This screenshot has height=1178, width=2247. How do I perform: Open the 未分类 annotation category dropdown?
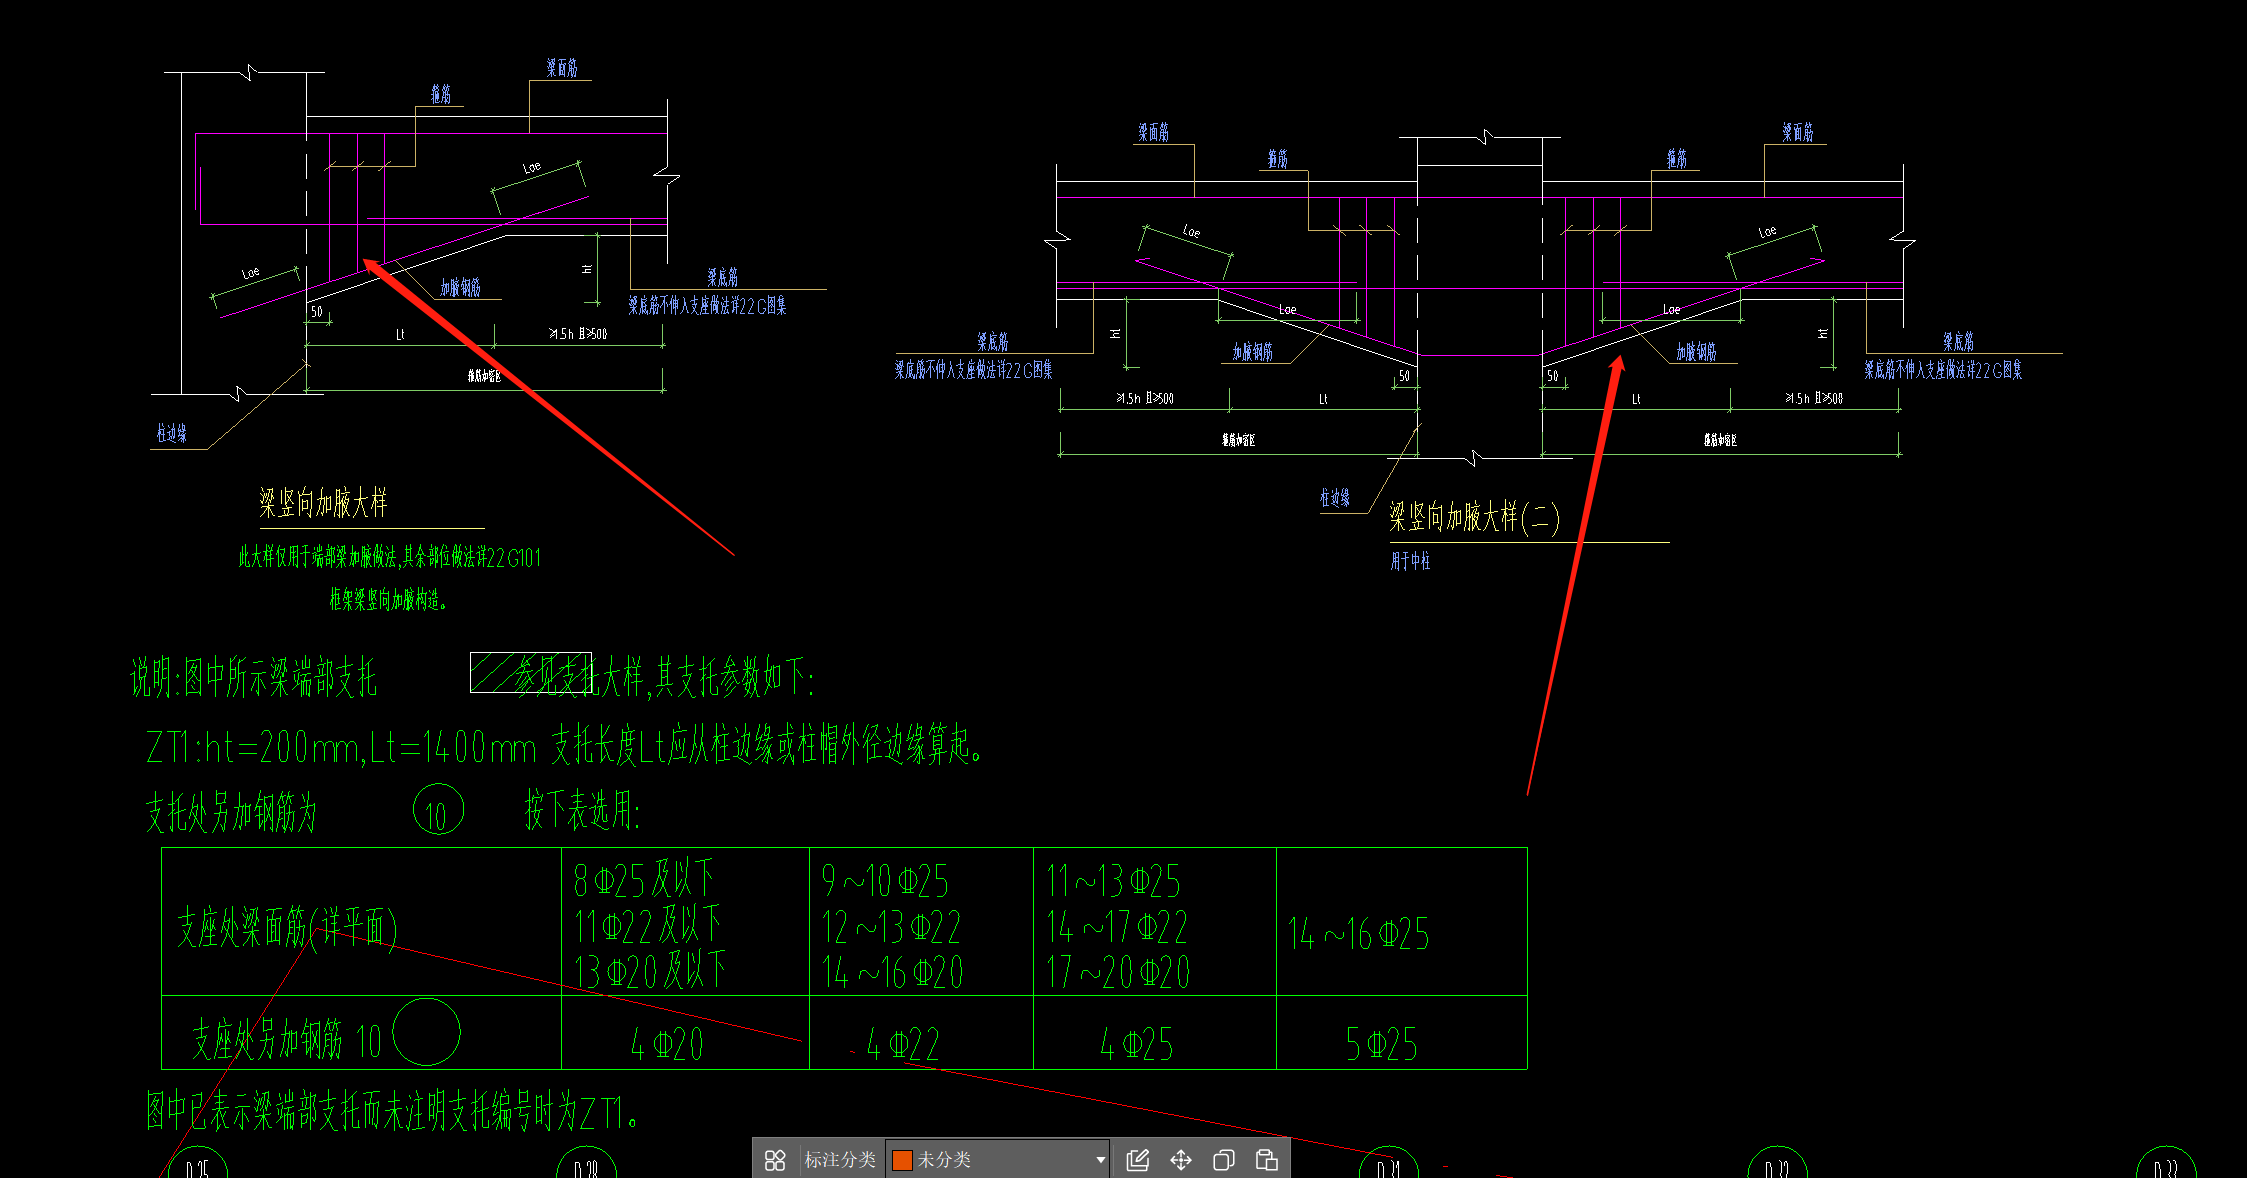(x=998, y=1160)
